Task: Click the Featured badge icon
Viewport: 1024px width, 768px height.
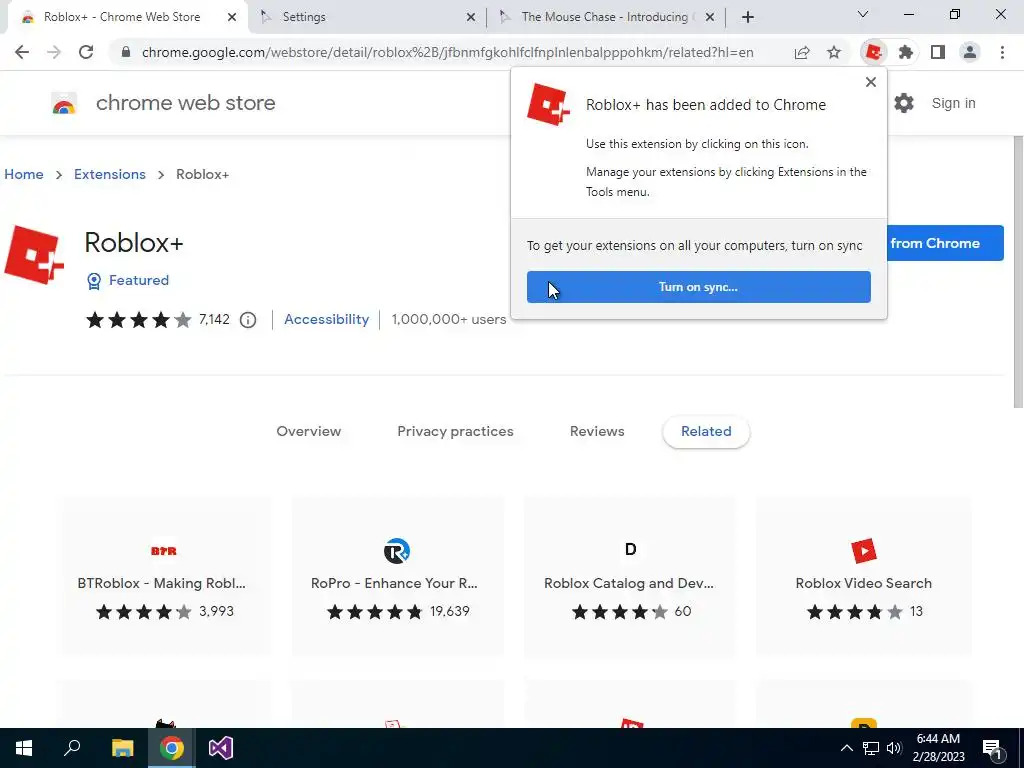Action: pyautogui.click(x=94, y=281)
